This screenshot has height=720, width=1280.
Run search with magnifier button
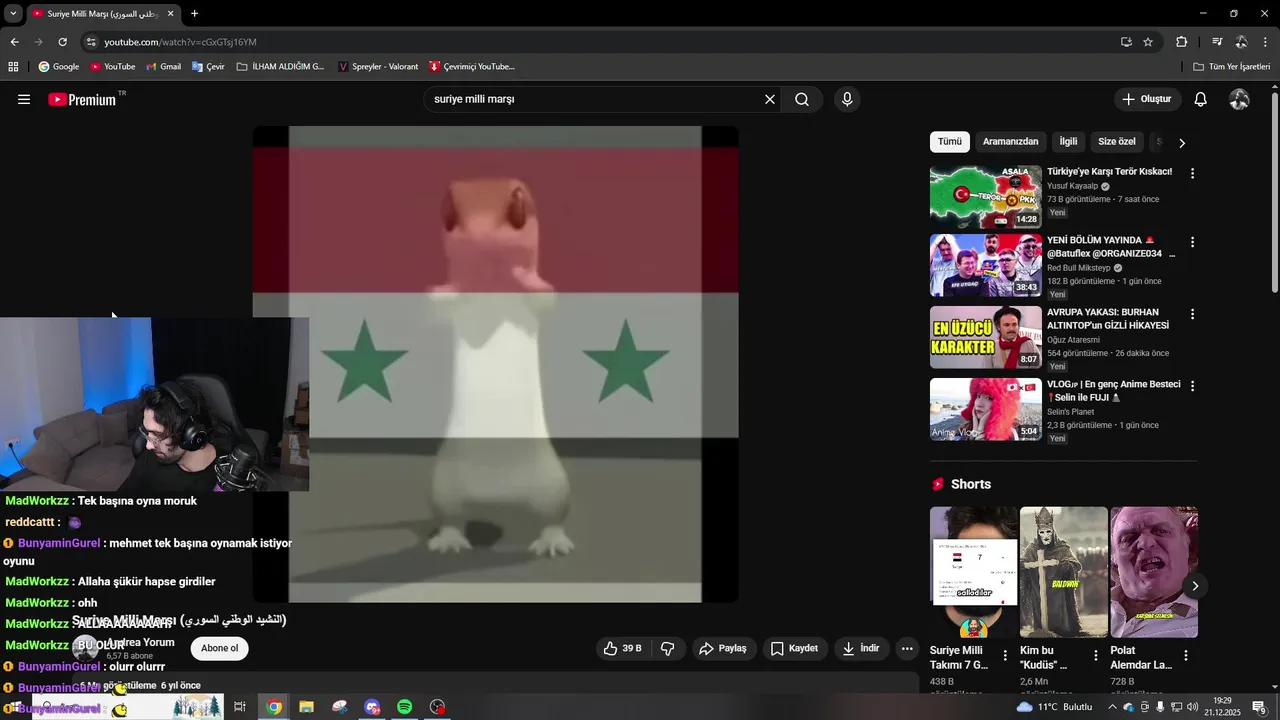(802, 99)
